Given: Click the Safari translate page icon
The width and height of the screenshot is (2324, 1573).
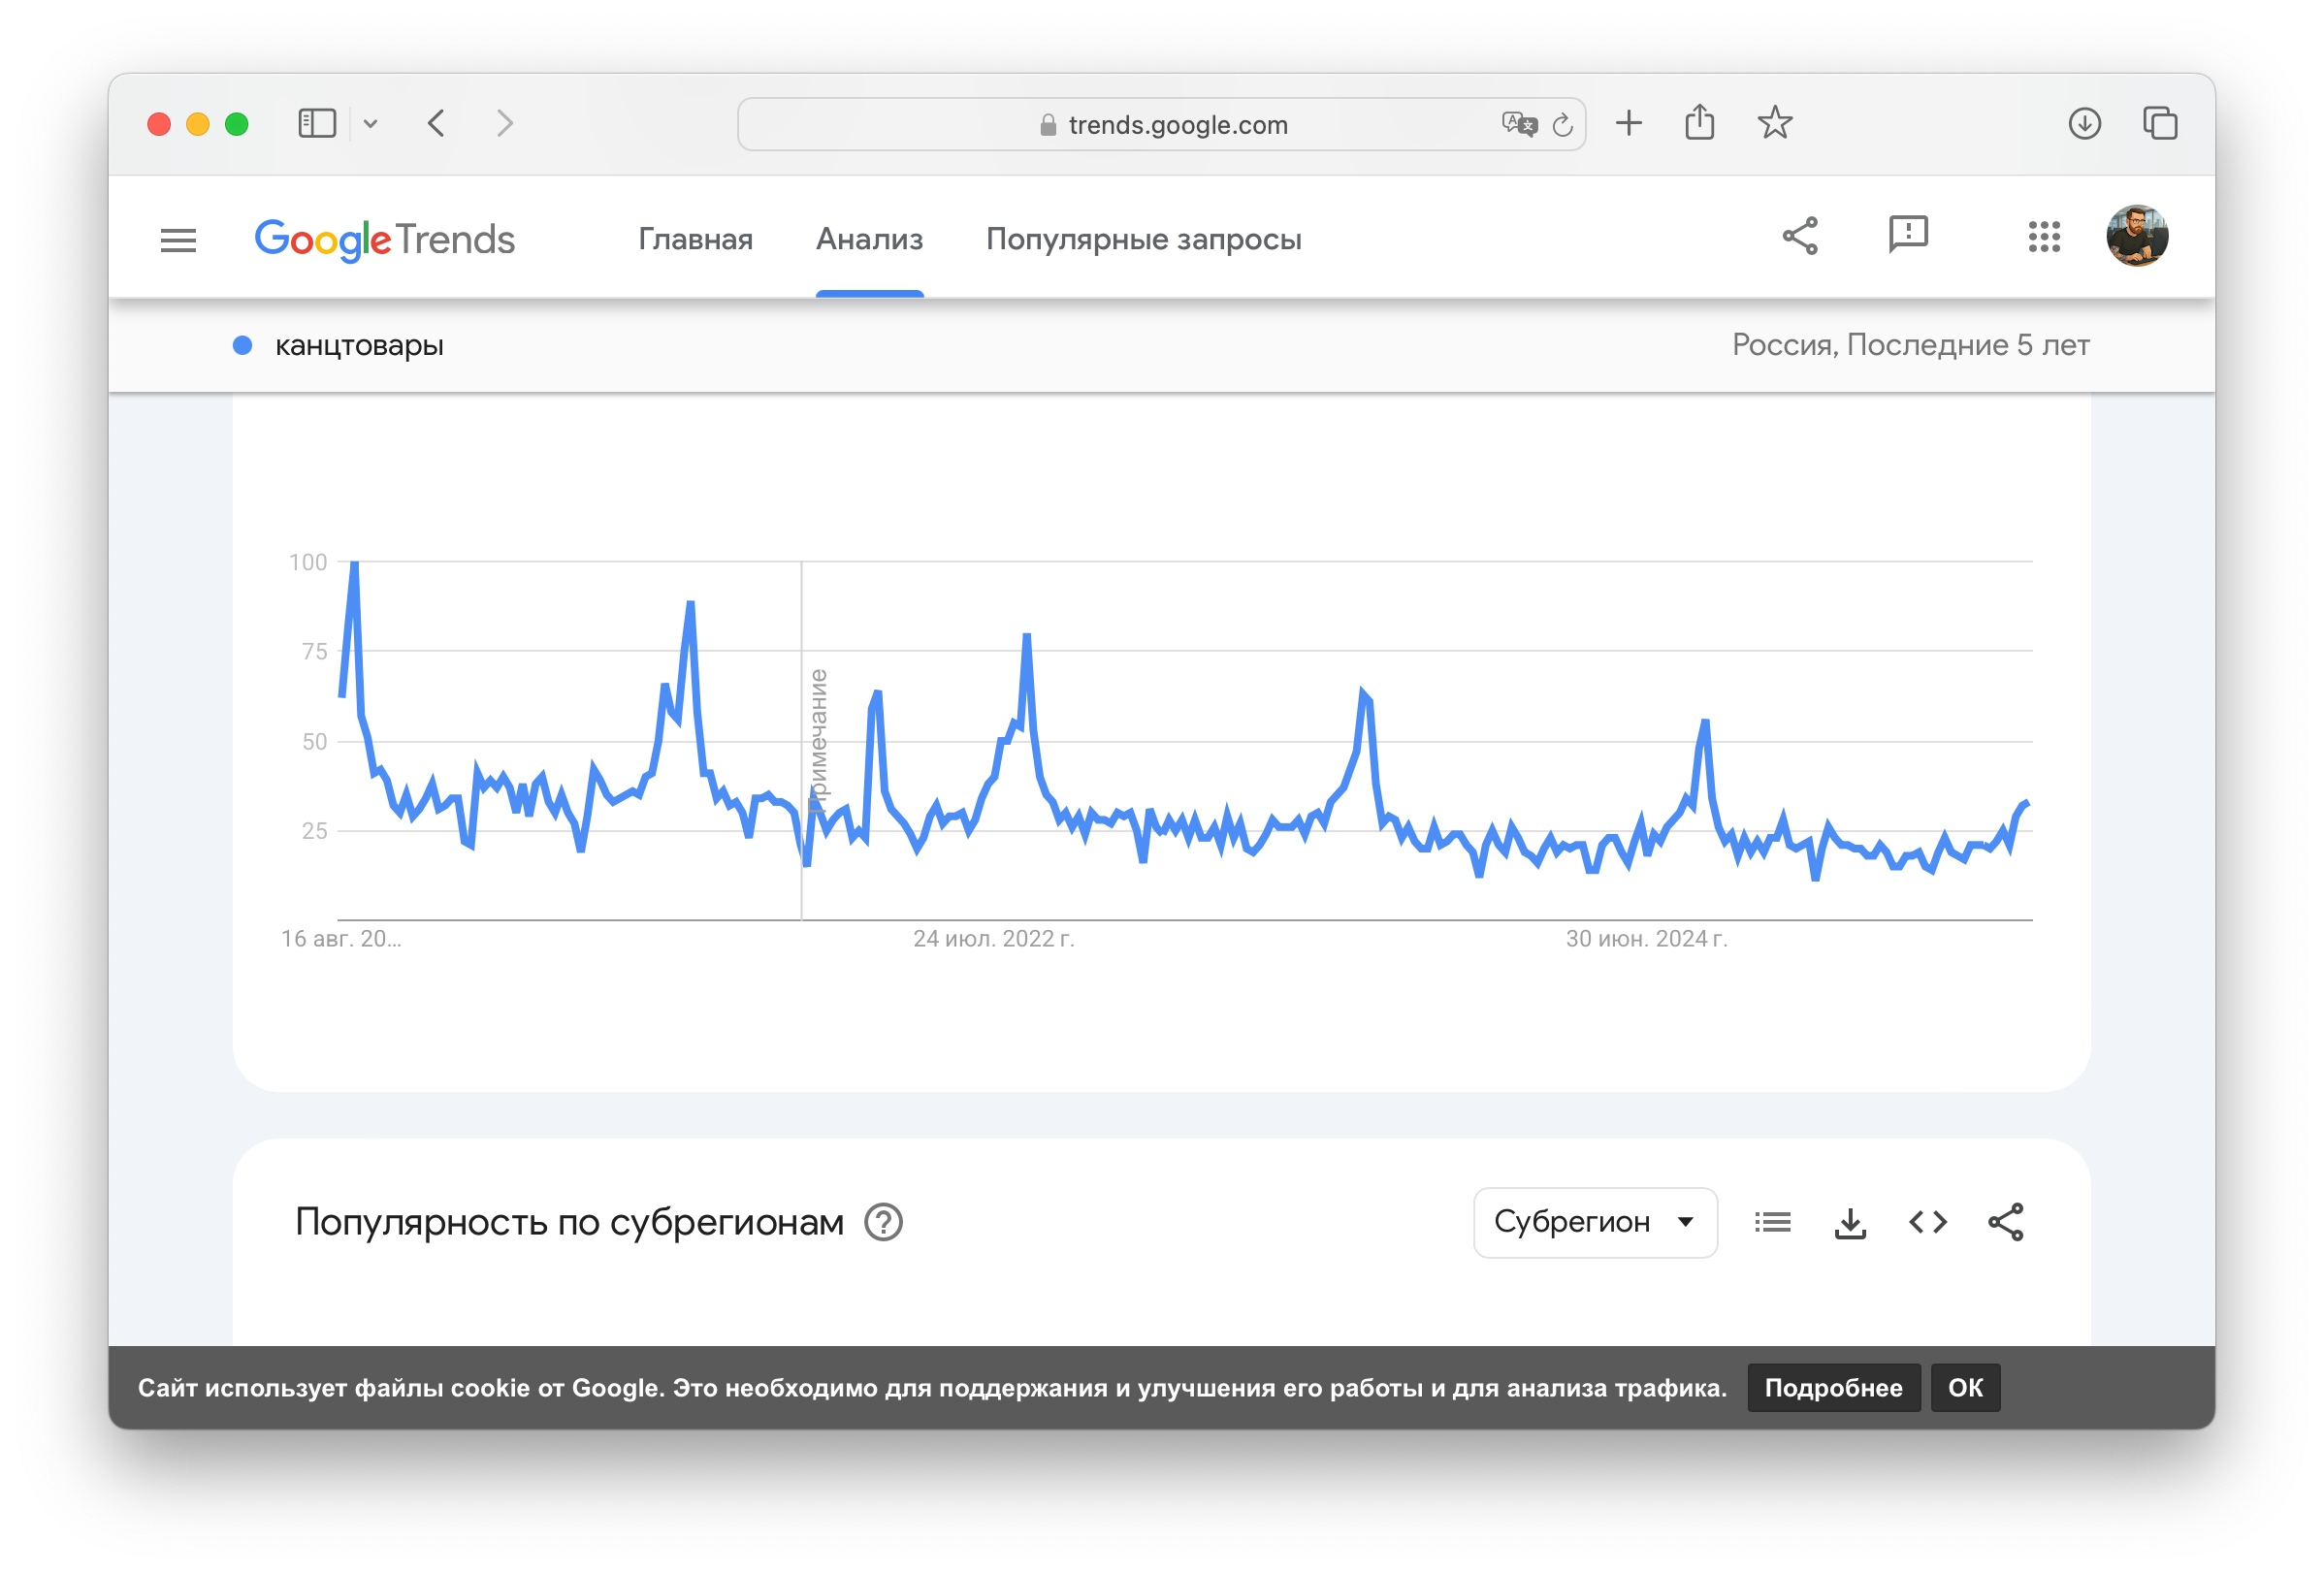Looking at the screenshot, I should click(1518, 124).
